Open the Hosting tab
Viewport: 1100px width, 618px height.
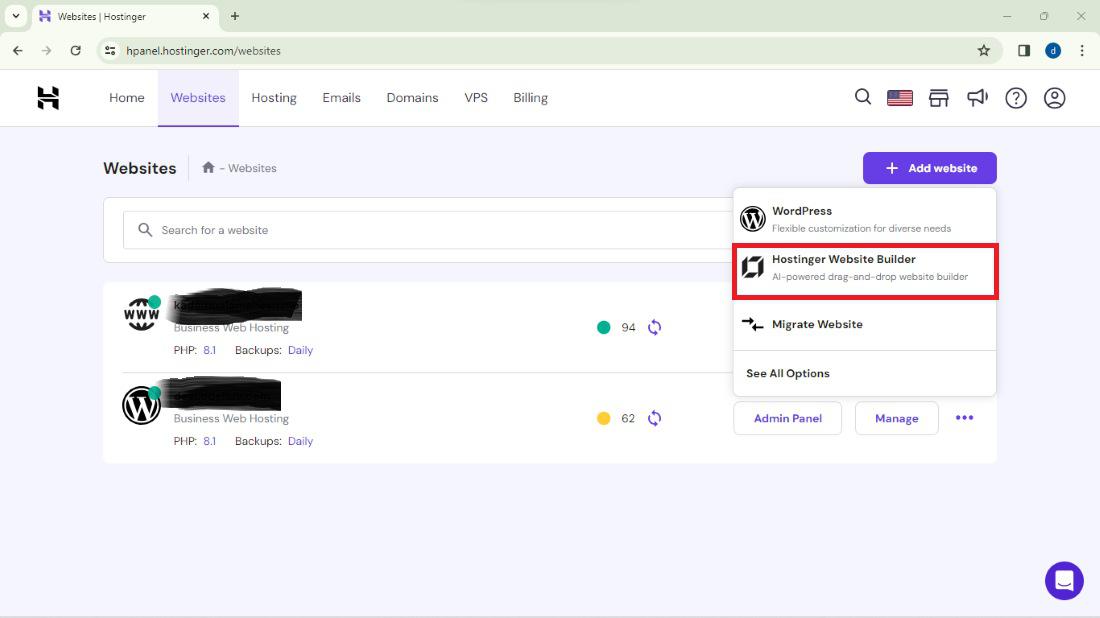click(x=274, y=98)
